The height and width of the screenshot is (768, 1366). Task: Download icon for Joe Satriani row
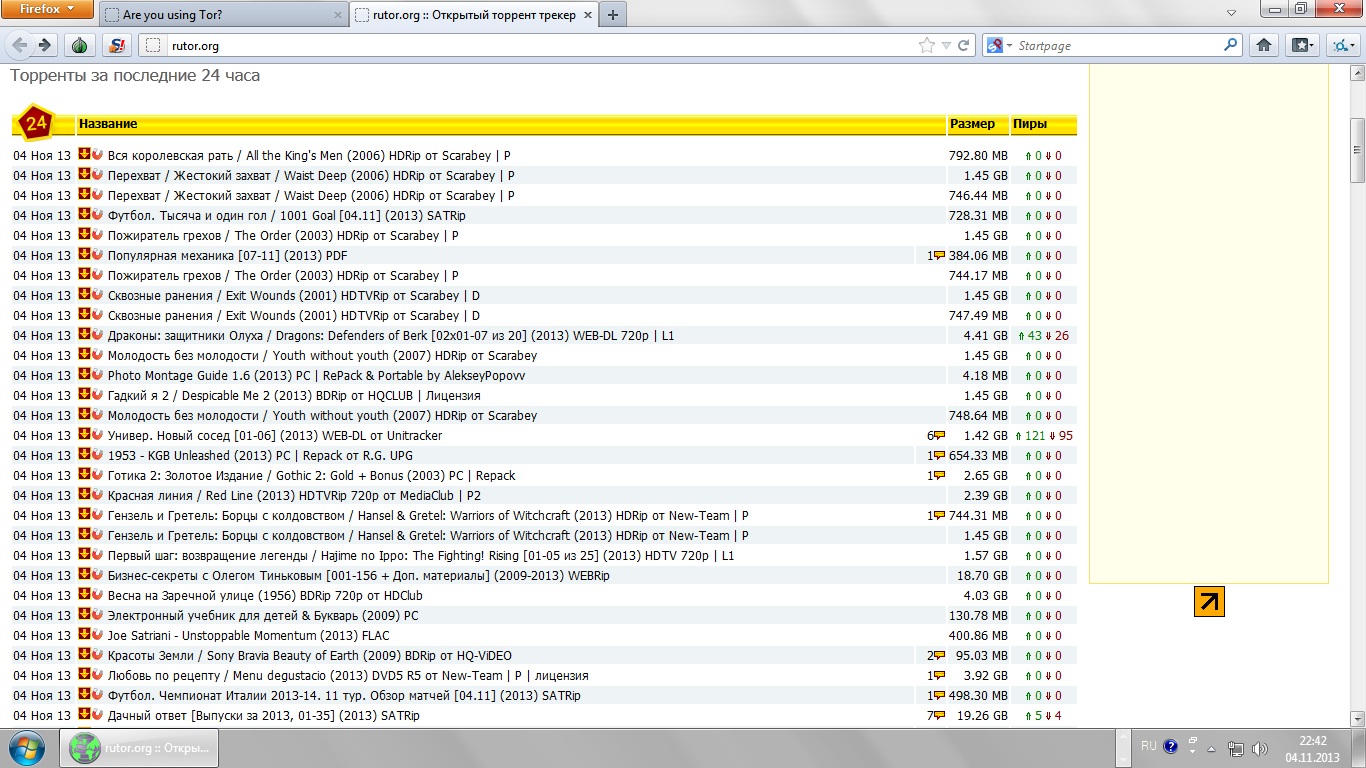click(84, 635)
